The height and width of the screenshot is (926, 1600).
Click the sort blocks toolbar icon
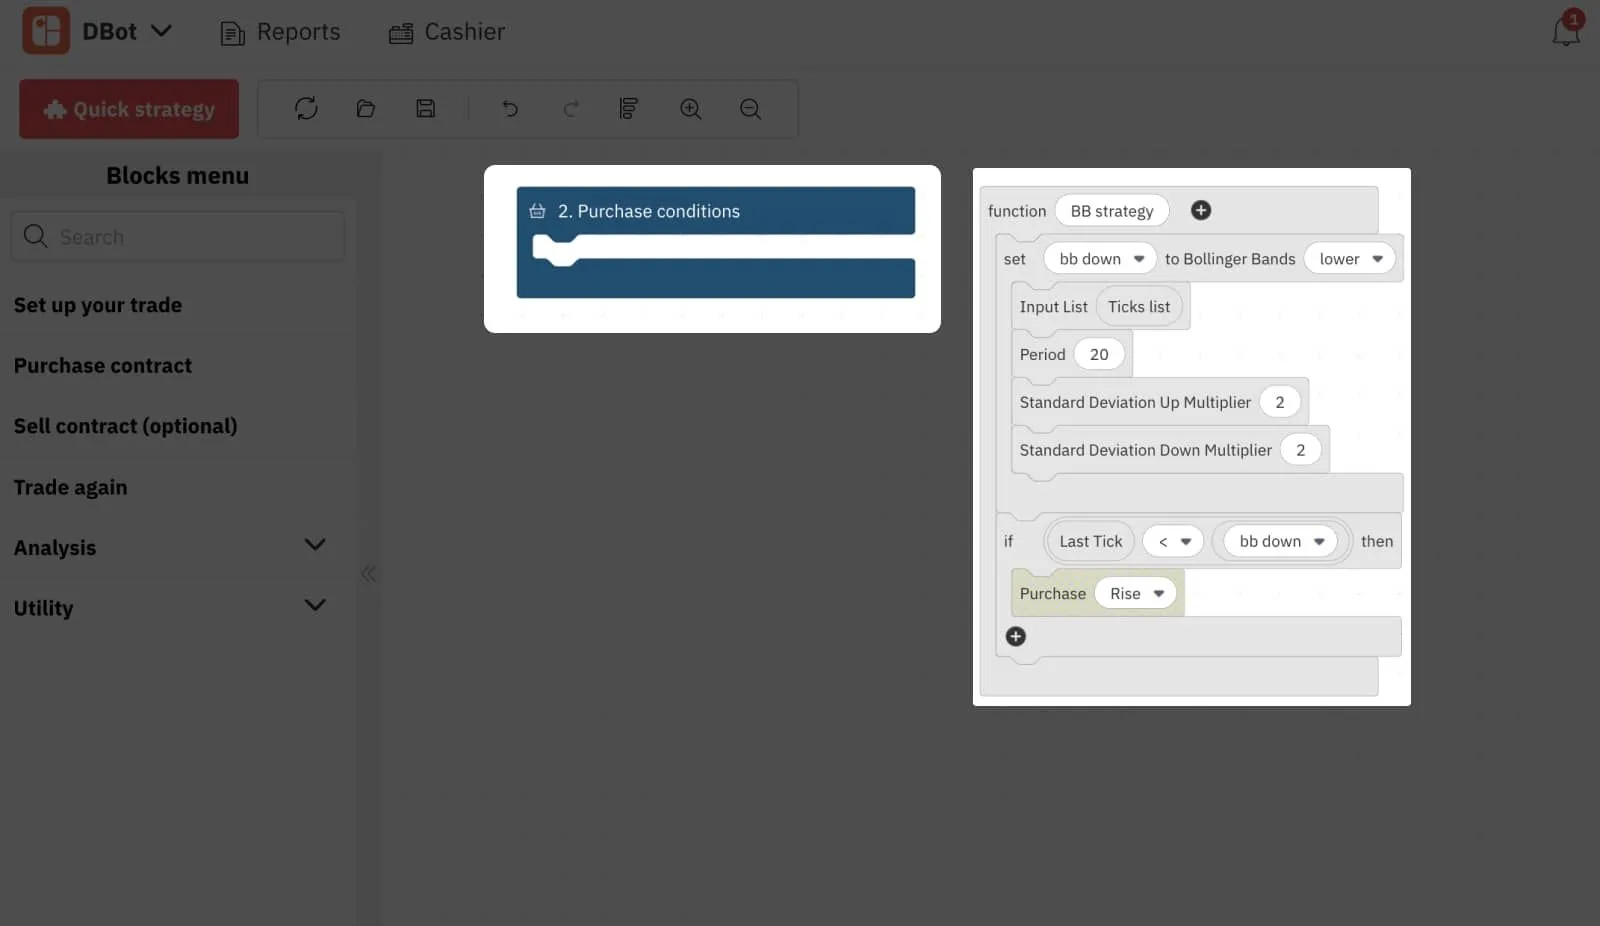[629, 109]
